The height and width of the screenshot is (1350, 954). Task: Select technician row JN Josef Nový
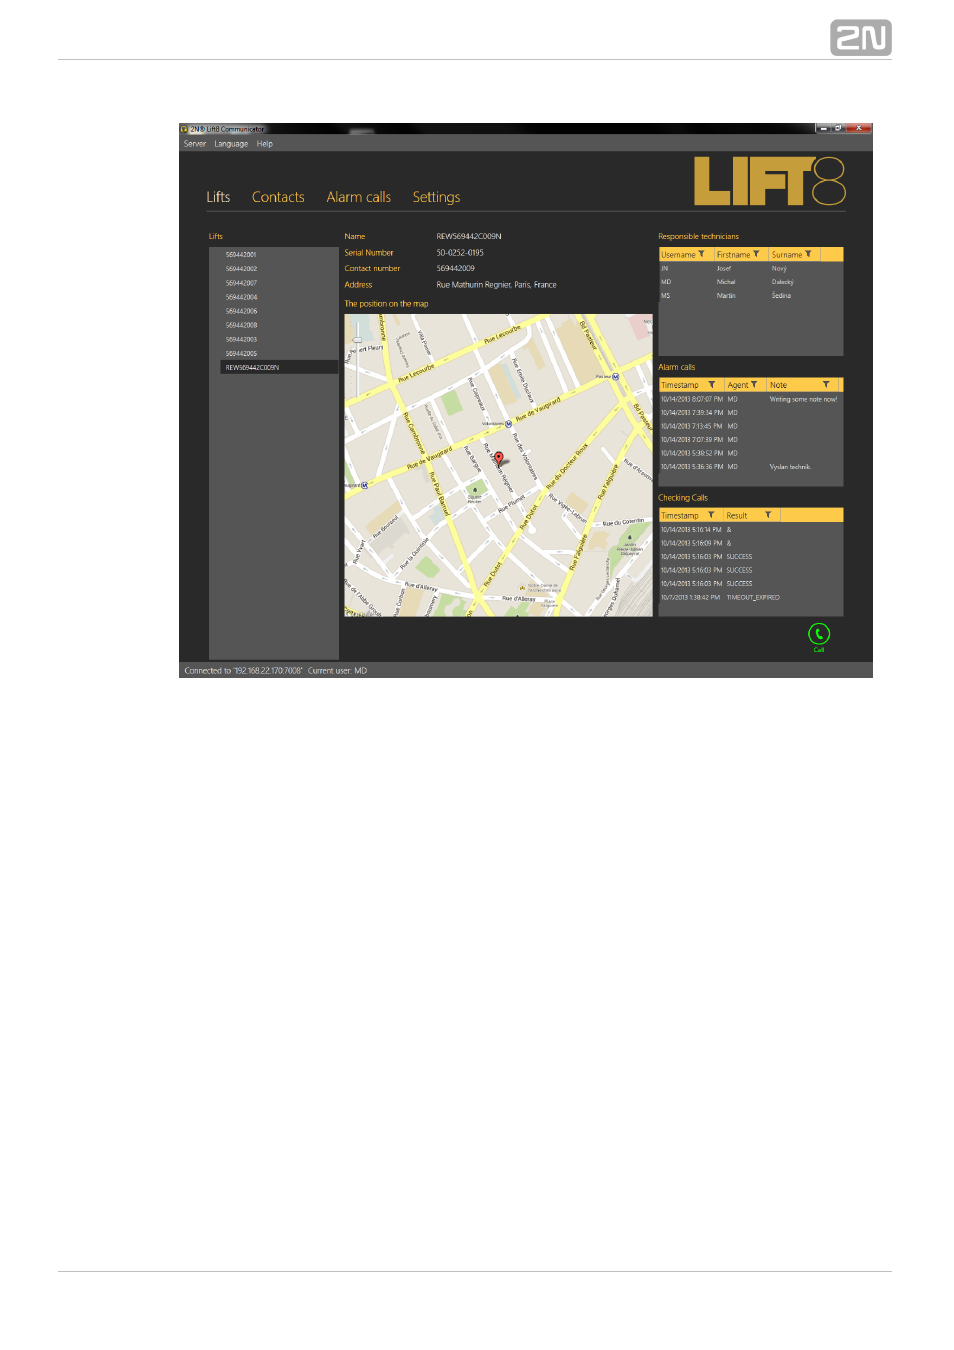(751, 269)
